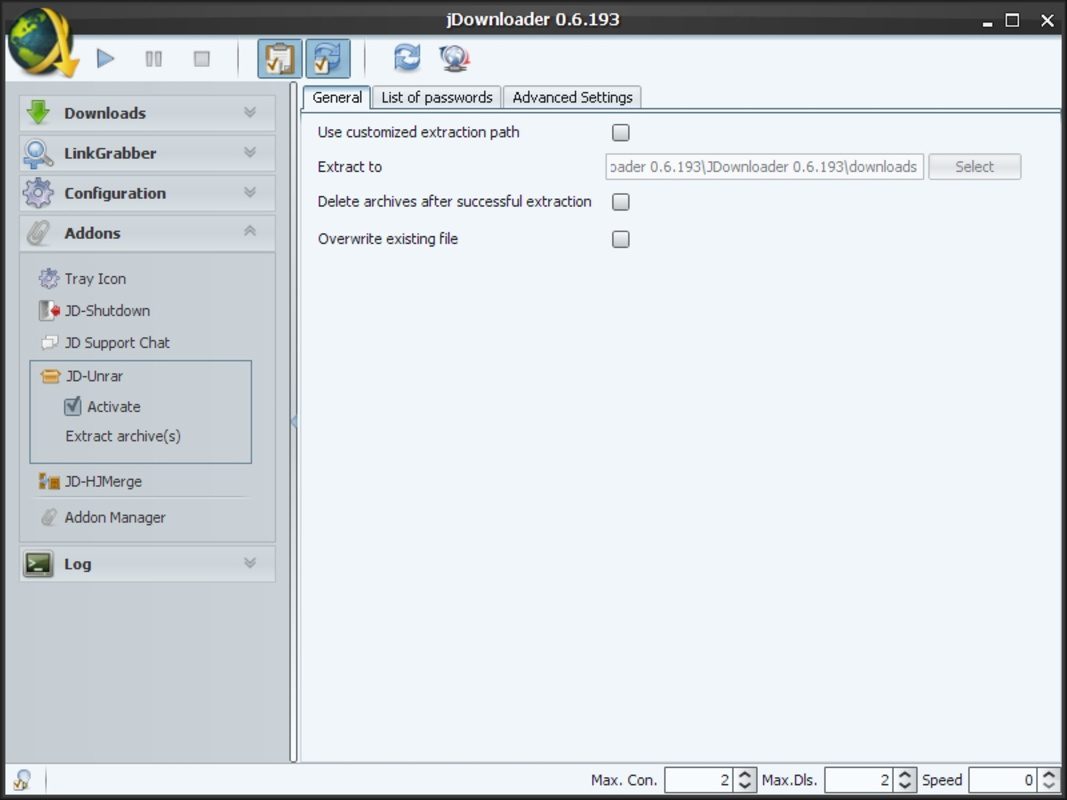Start downloads with the Play button
This screenshot has height=800, width=1067.
pyautogui.click(x=104, y=58)
